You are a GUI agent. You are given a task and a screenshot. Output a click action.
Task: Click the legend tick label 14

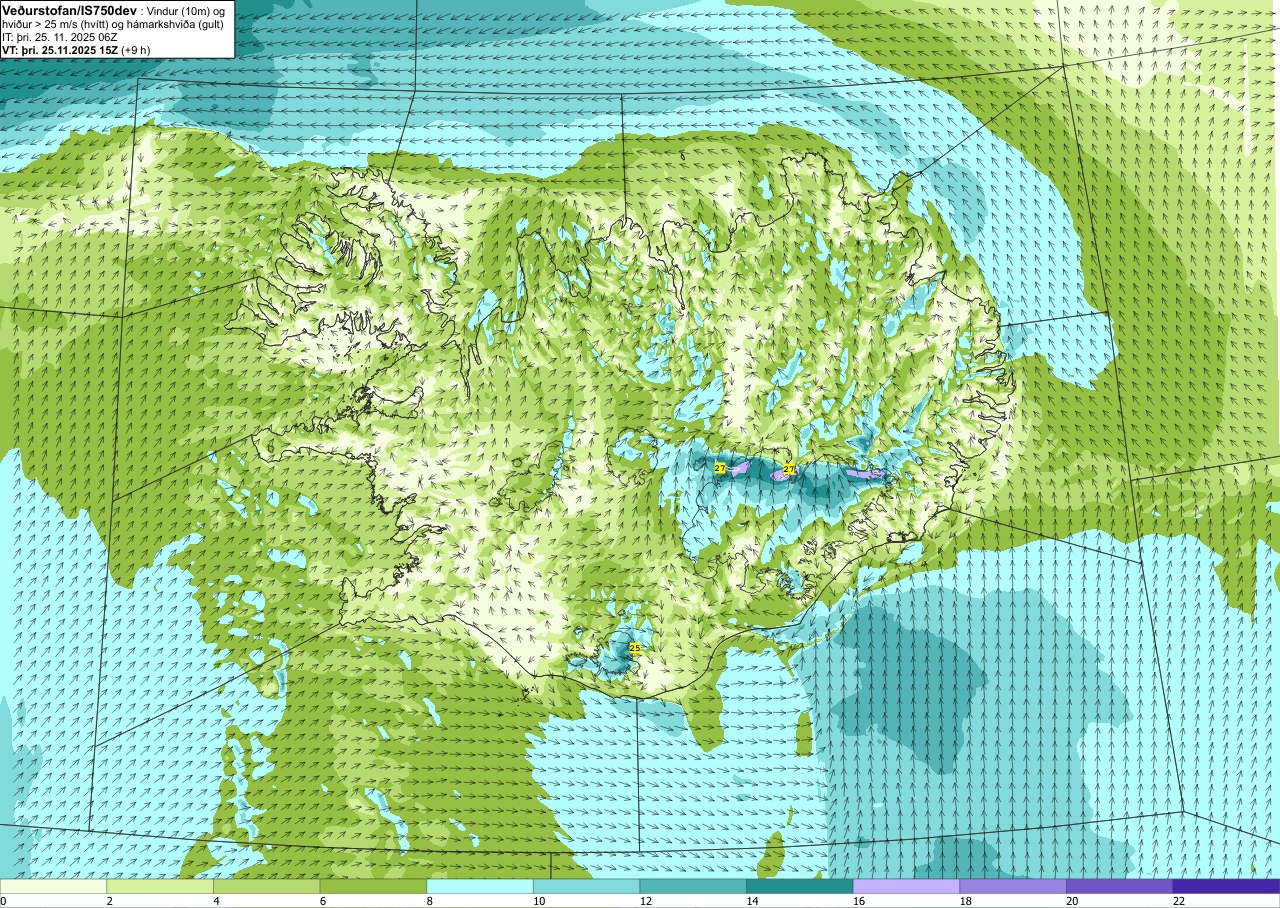tap(752, 901)
